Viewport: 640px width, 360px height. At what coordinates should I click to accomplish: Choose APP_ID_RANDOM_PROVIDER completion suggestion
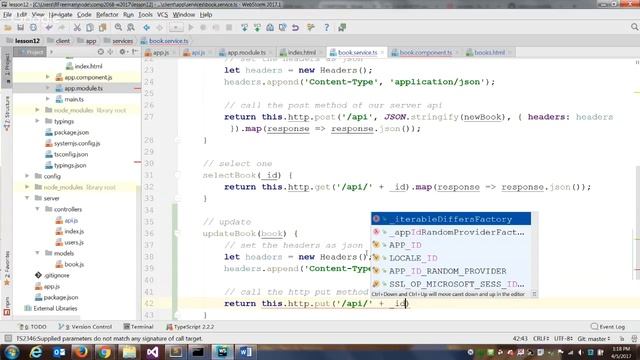tap(451, 271)
